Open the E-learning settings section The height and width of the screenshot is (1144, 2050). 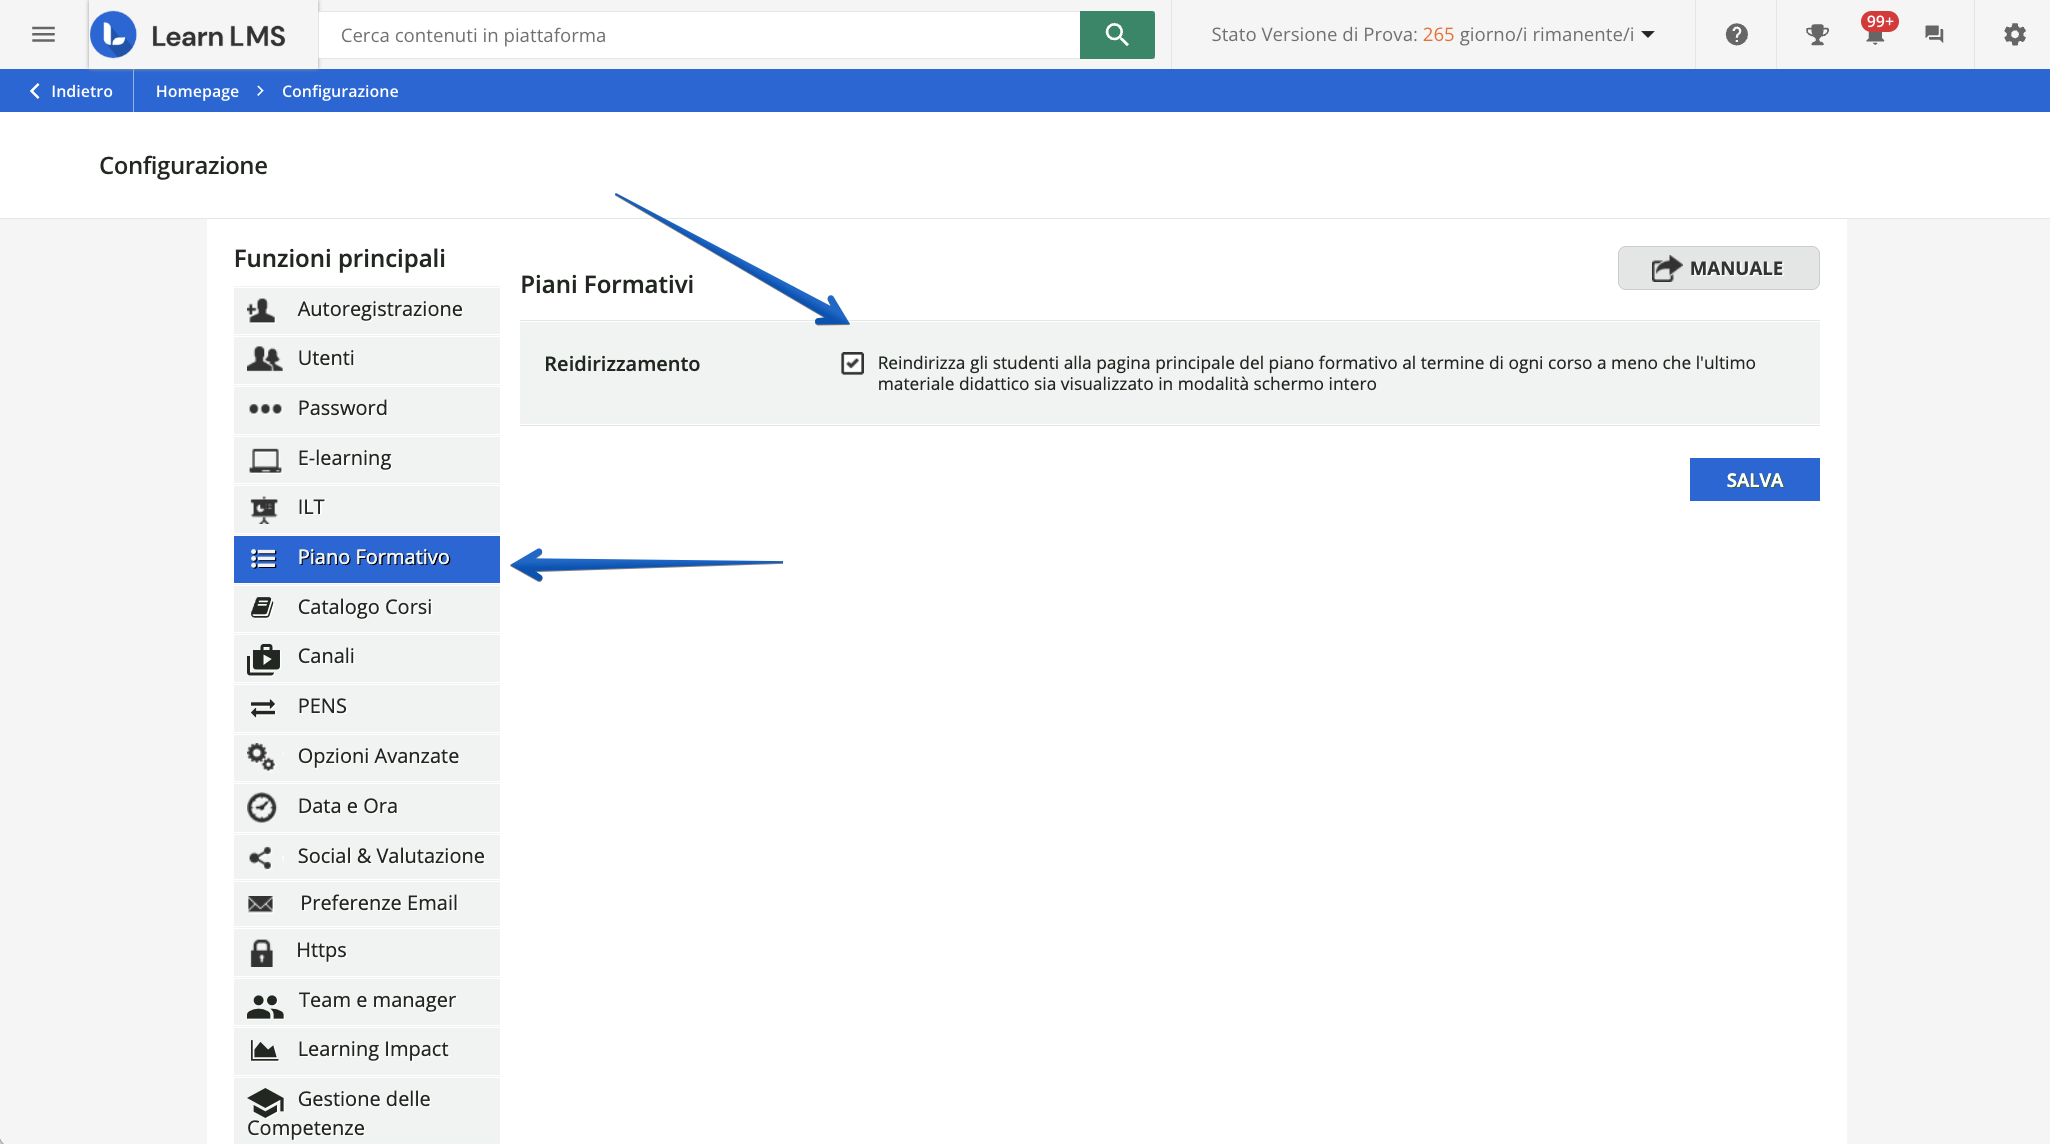(x=344, y=458)
